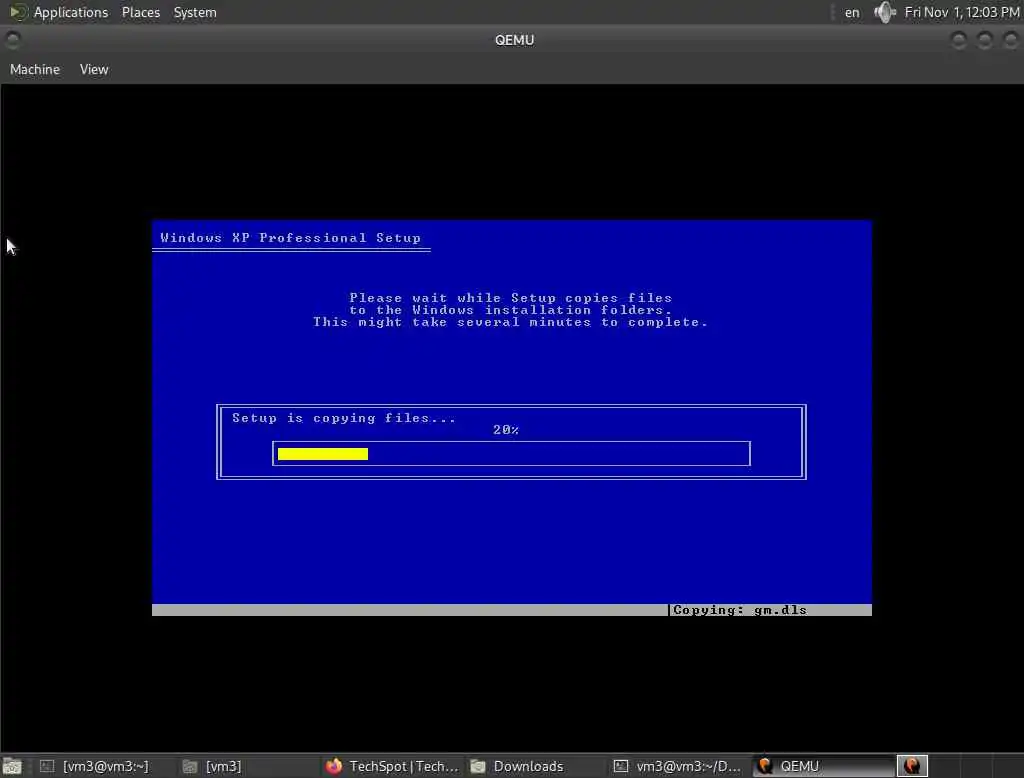
Task: Click the volume speaker icon
Action: [x=884, y=12]
